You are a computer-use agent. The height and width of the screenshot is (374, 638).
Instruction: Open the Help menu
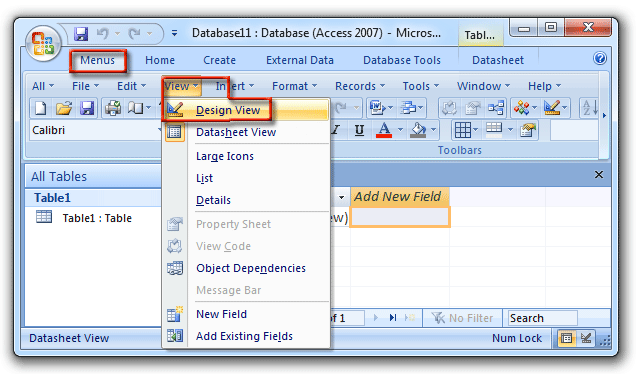point(544,86)
